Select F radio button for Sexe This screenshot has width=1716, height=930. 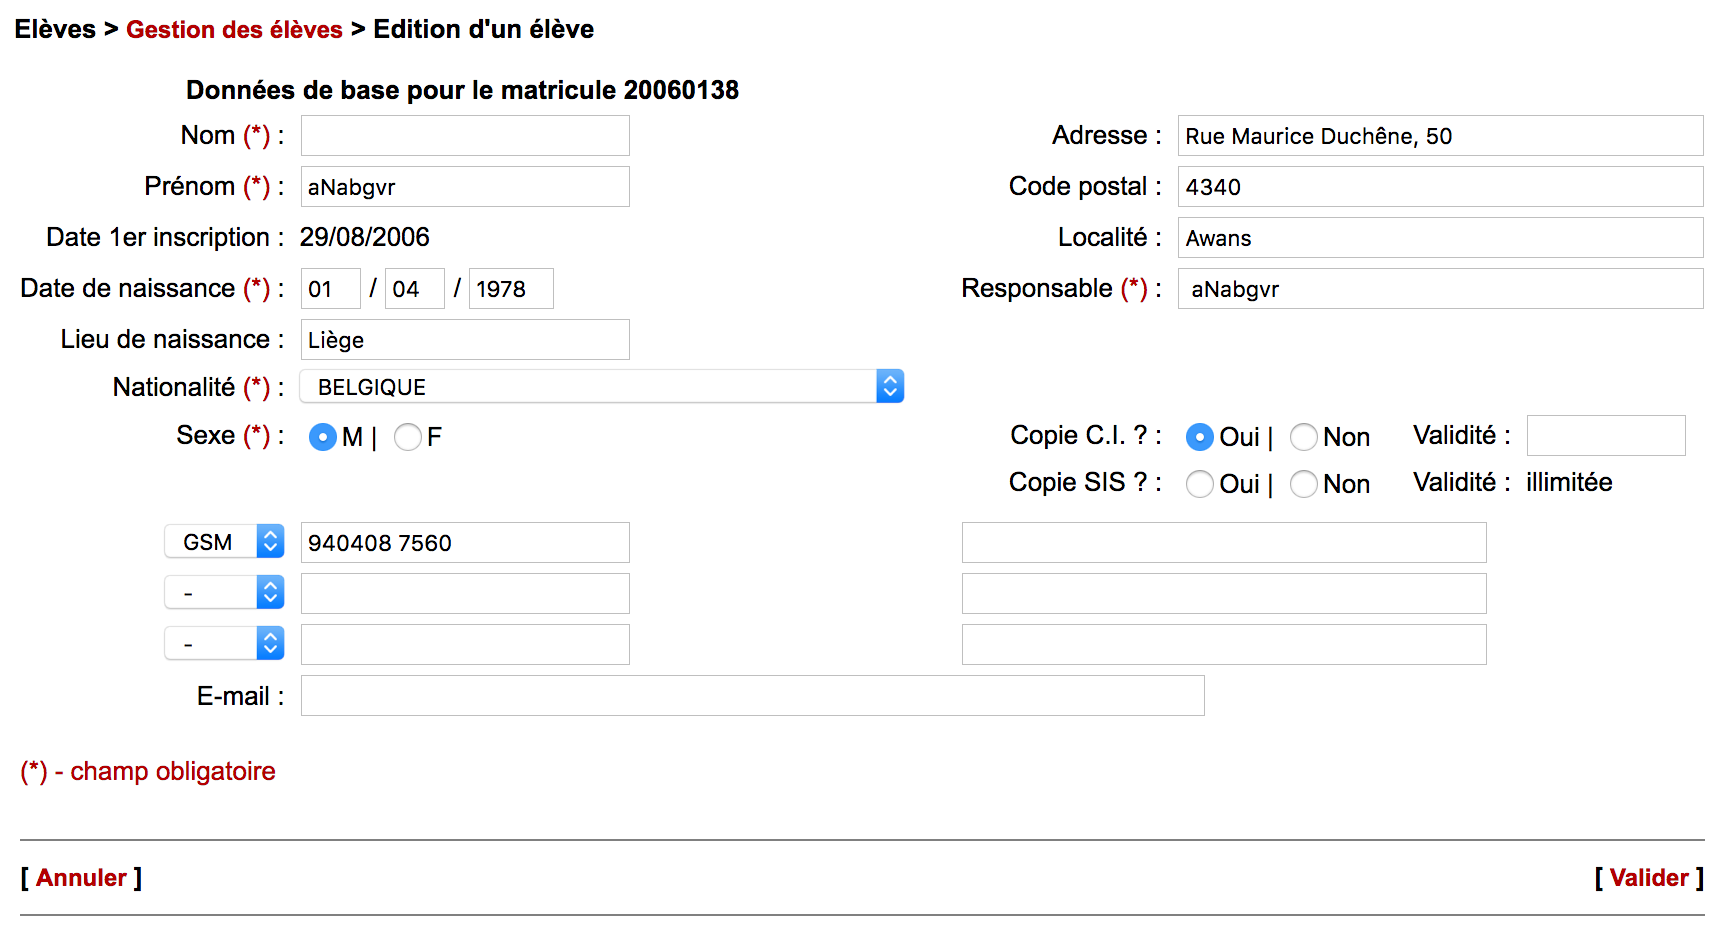pyautogui.click(x=407, y=437)
